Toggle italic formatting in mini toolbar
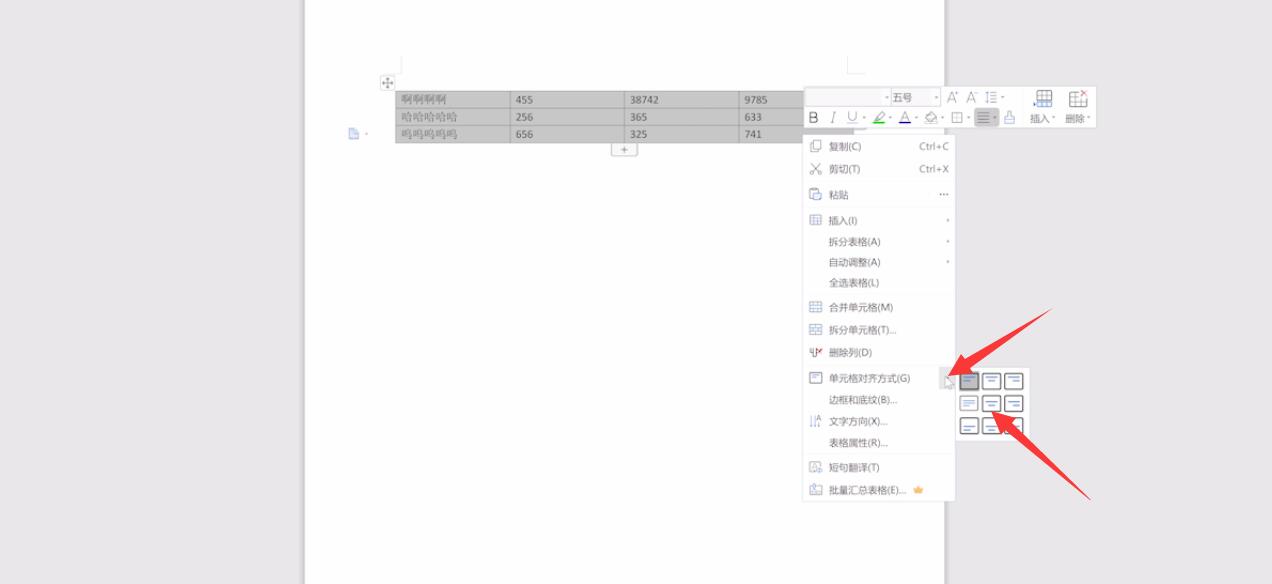 click(x=832, y=118)
